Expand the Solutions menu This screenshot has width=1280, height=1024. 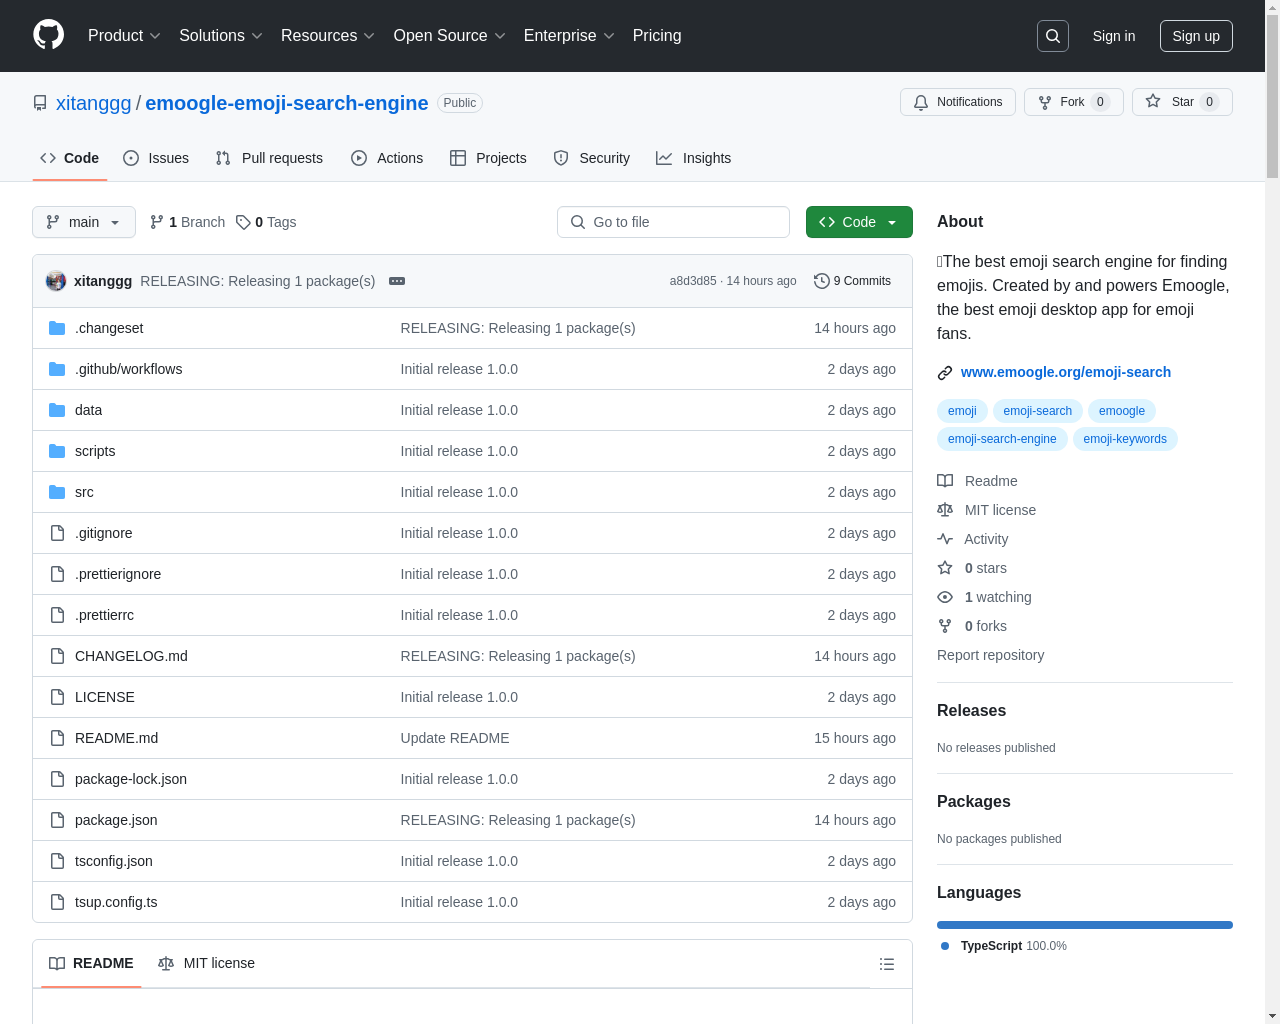tap(221, 36)
